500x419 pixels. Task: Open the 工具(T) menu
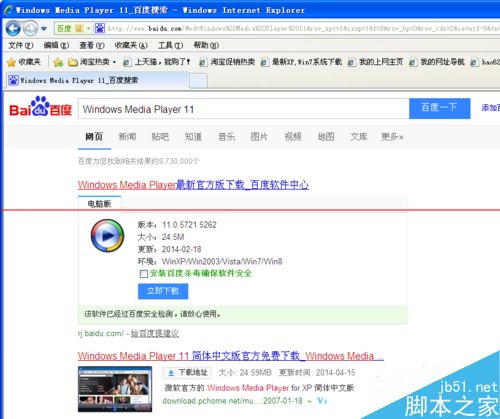tap(170, 45)
